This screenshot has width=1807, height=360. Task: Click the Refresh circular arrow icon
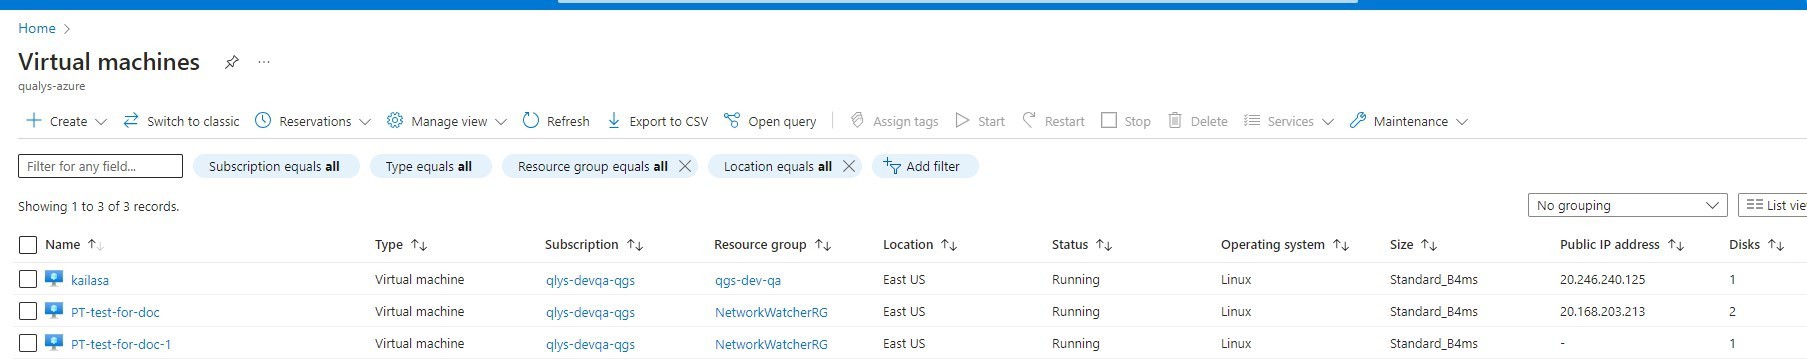click(x=531, y=121)
